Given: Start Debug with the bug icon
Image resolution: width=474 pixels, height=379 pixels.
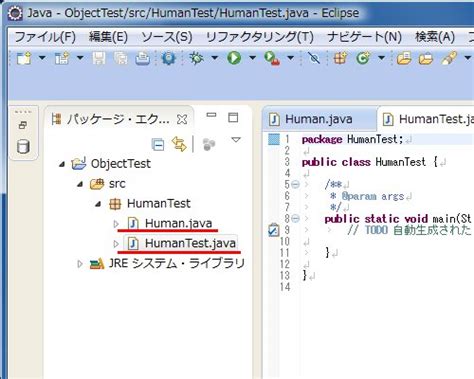Looking at the screenshot, I should pyautogui.click(x=196, y=58).
